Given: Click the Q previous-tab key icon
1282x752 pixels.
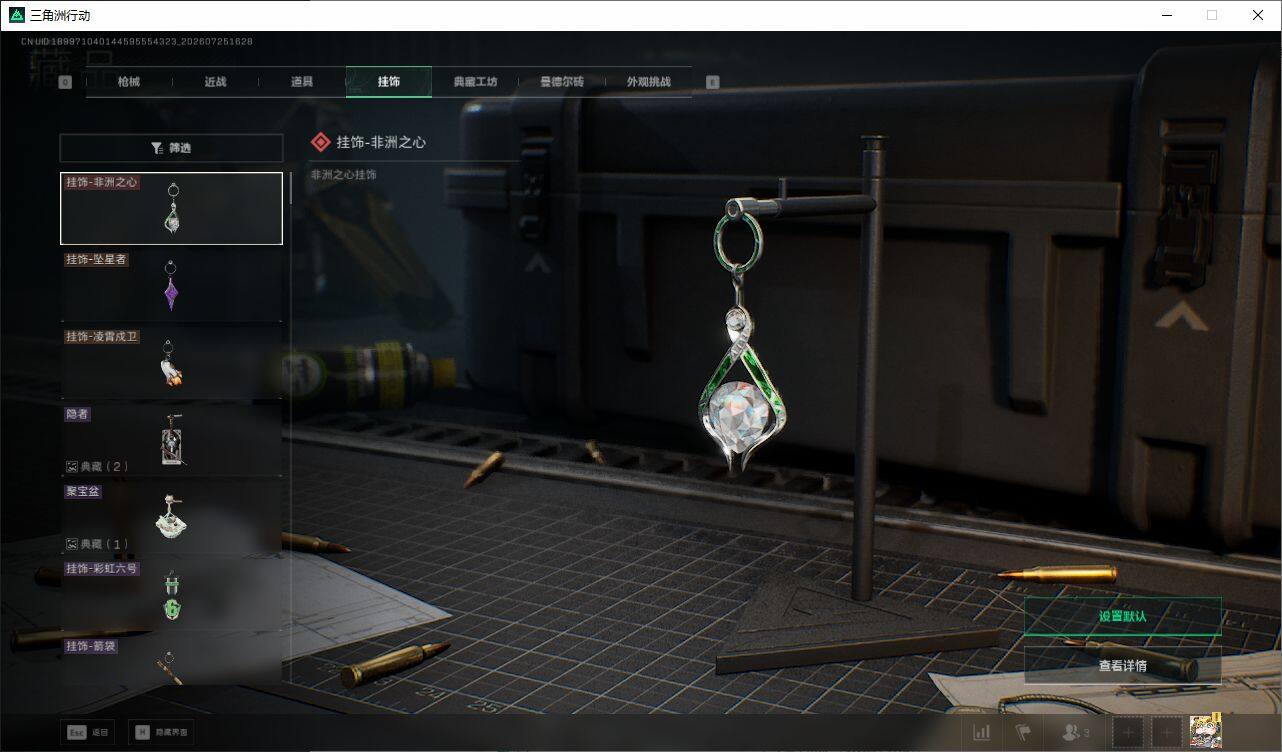Looking at the screenshot, I should click(65, 83).
